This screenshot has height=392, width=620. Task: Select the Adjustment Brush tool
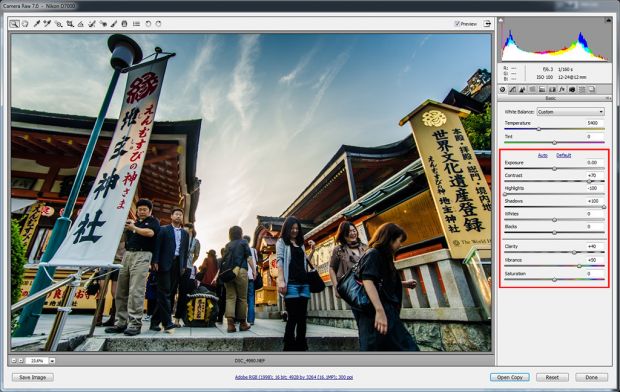pos(114,24)
